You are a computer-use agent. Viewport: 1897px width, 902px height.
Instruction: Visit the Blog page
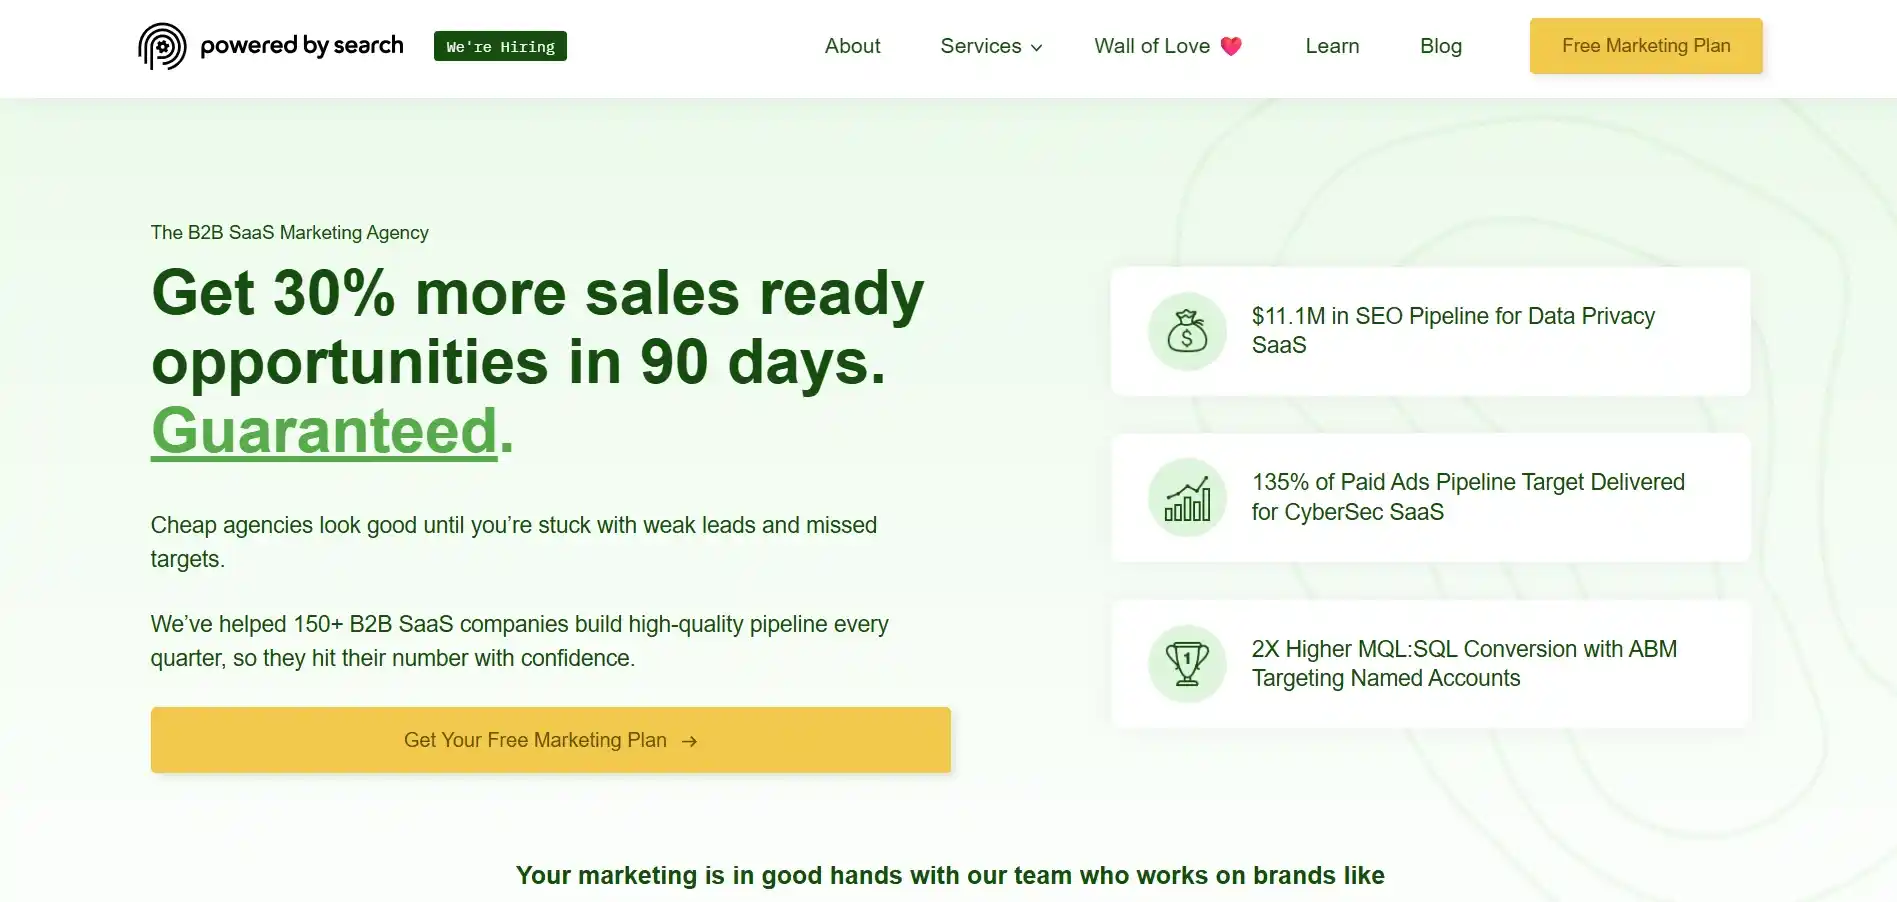pos(1440,46)
